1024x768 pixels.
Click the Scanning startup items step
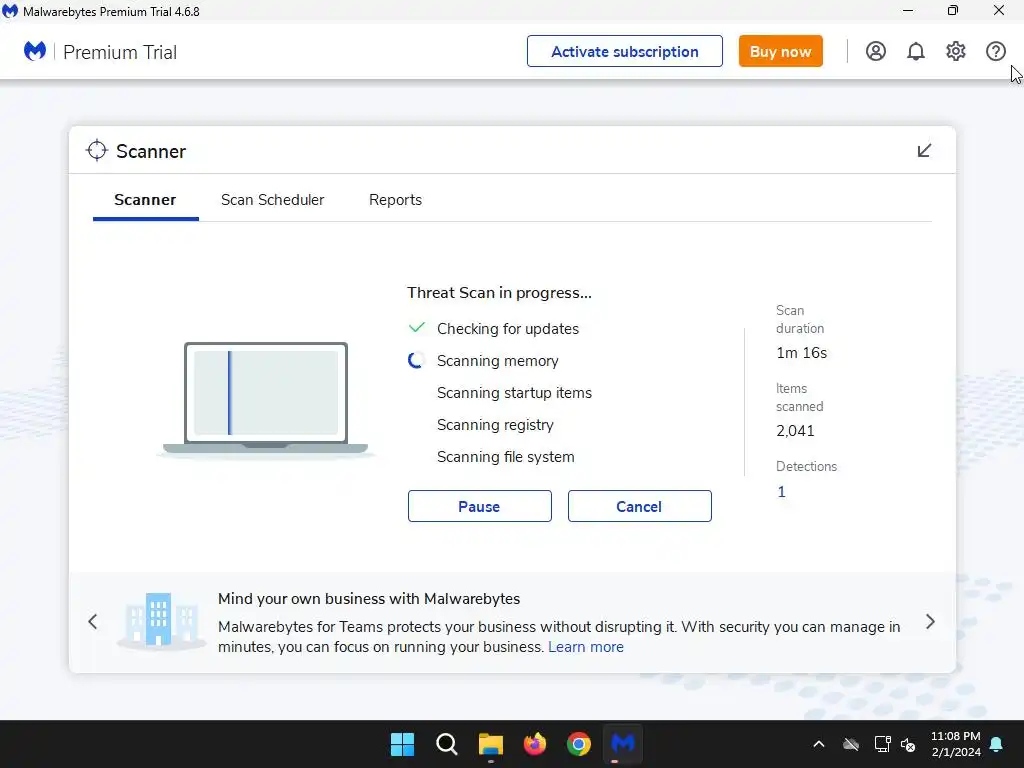pyautogui.click(x=514, y=392)
